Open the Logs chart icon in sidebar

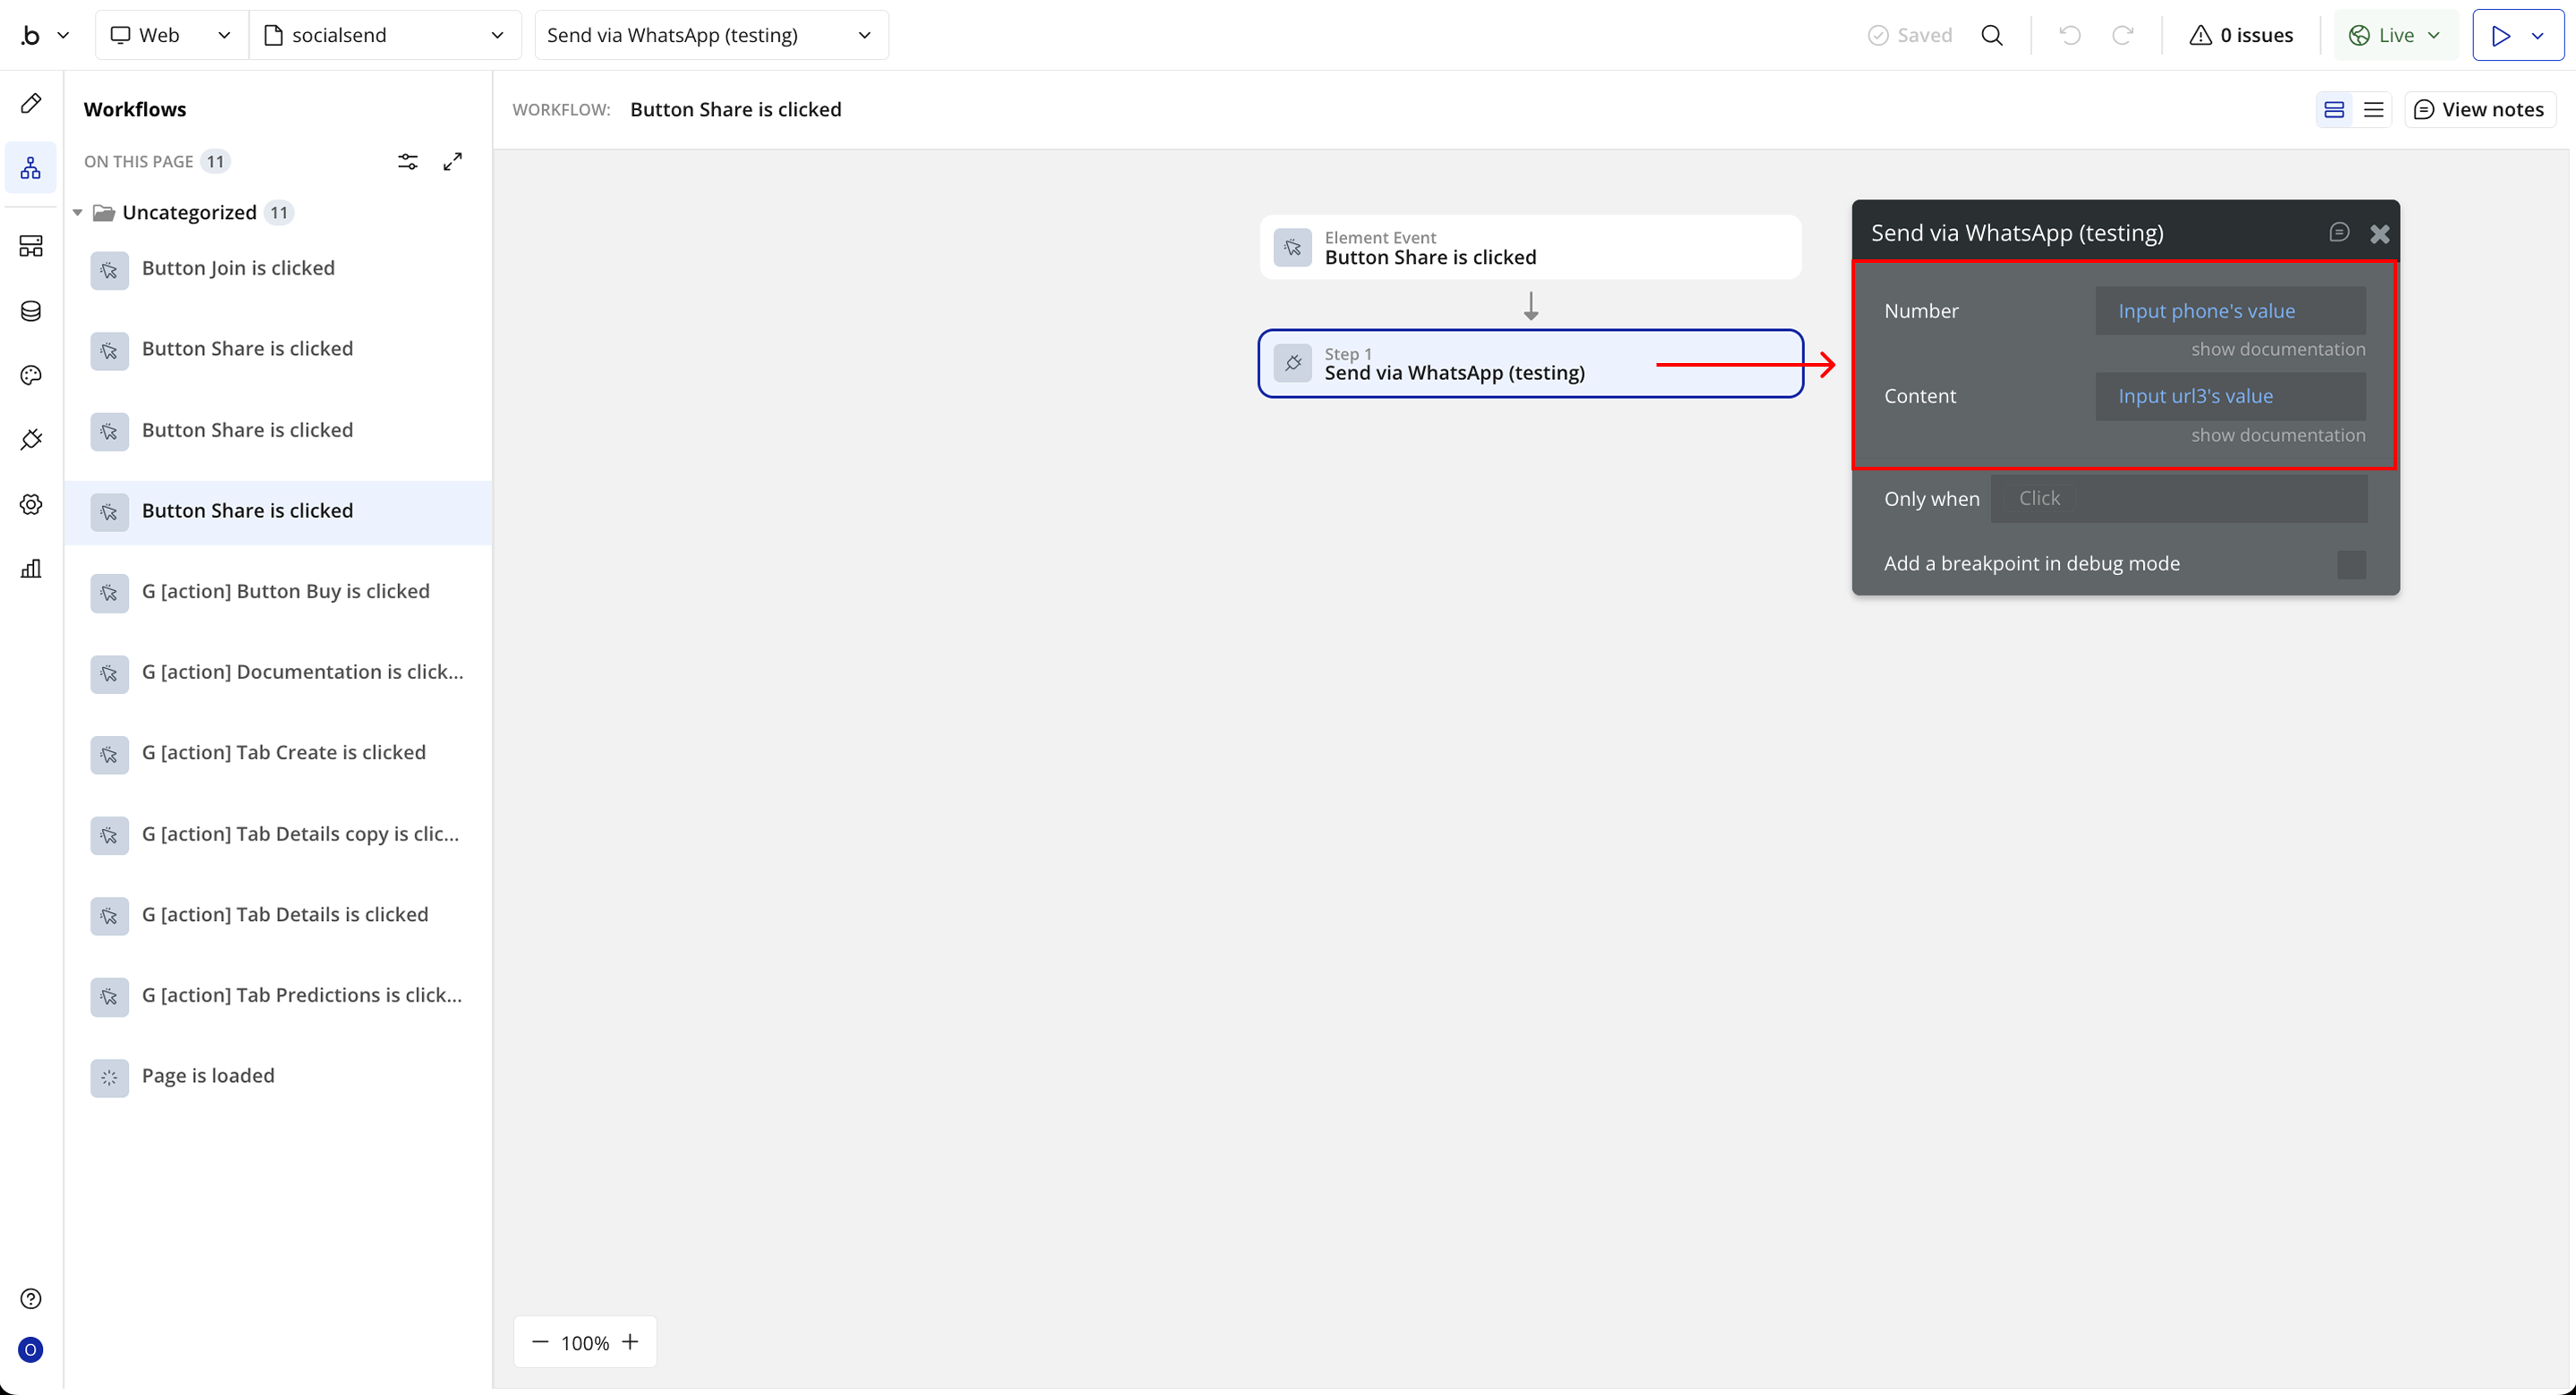tap(31, 569)
